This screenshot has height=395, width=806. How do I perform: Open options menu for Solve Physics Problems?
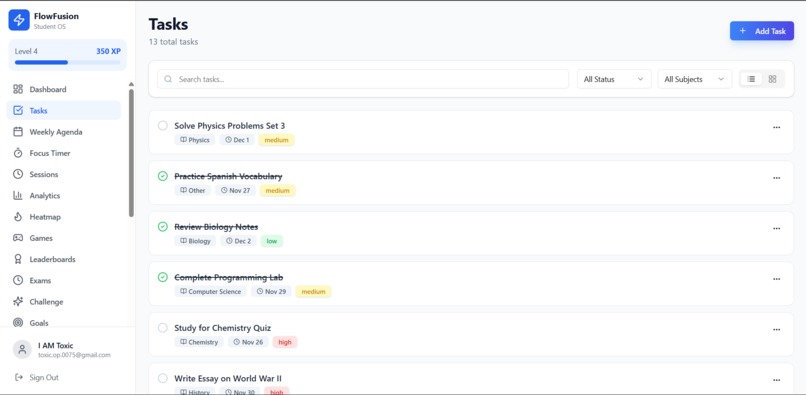776,128
